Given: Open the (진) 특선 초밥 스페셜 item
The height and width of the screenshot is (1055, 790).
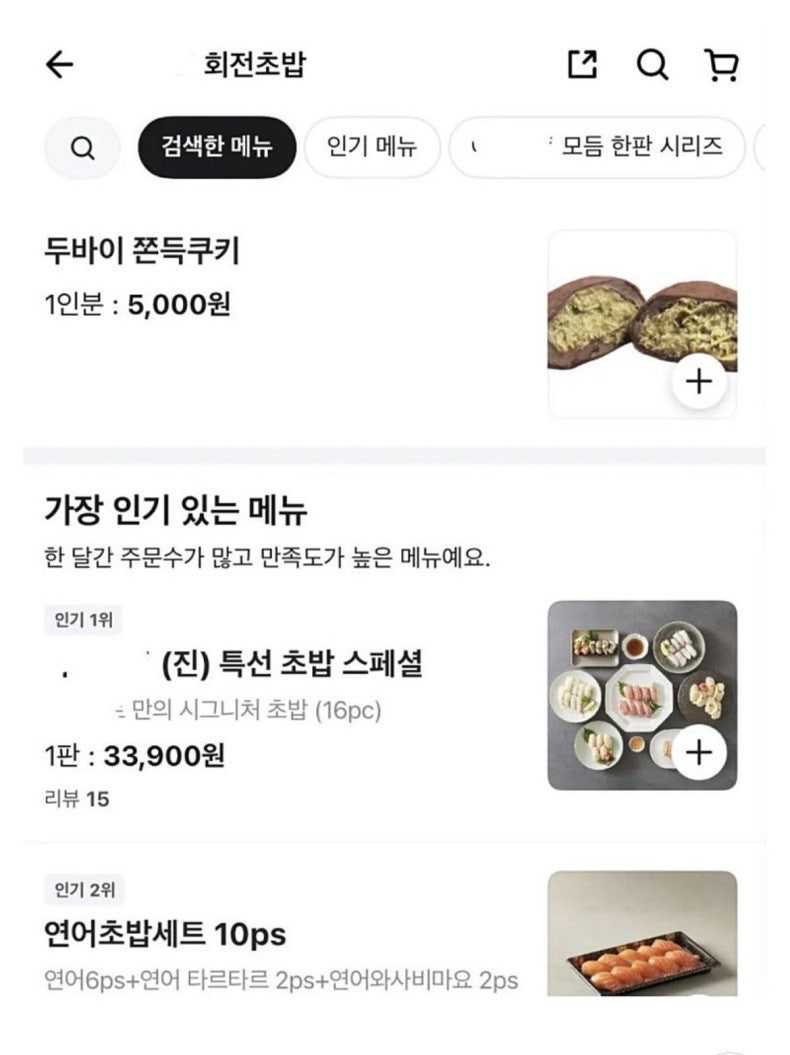Looking at the screenshot, I should [x=291, y=663].
